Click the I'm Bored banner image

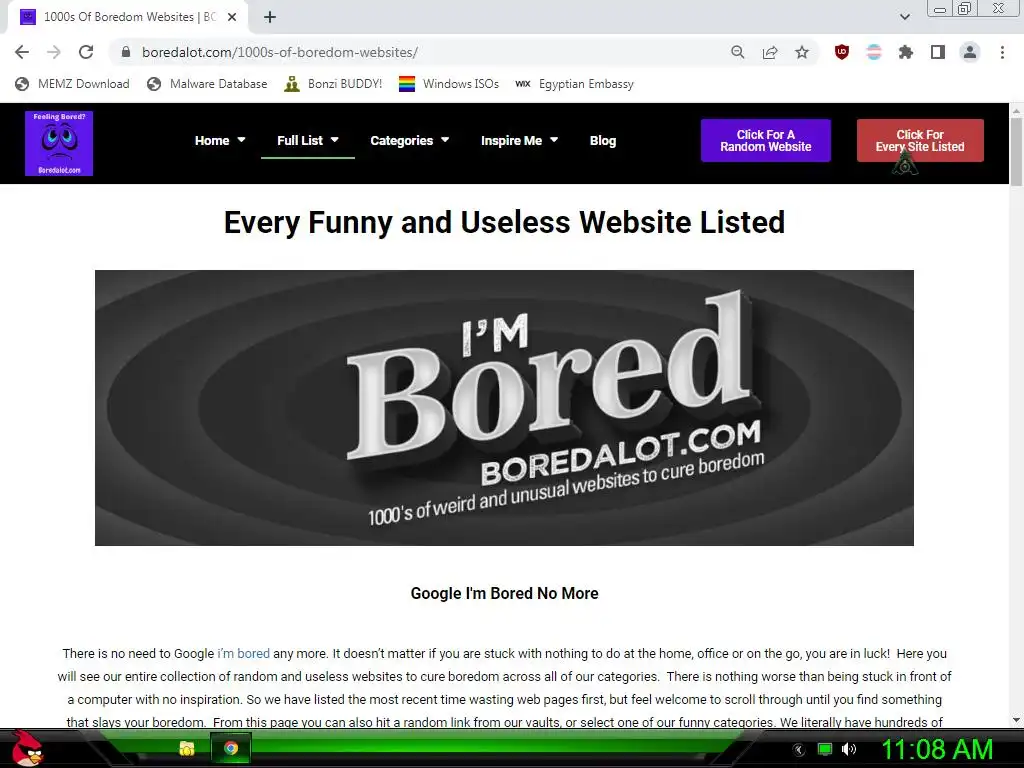(x=504, y=408)
